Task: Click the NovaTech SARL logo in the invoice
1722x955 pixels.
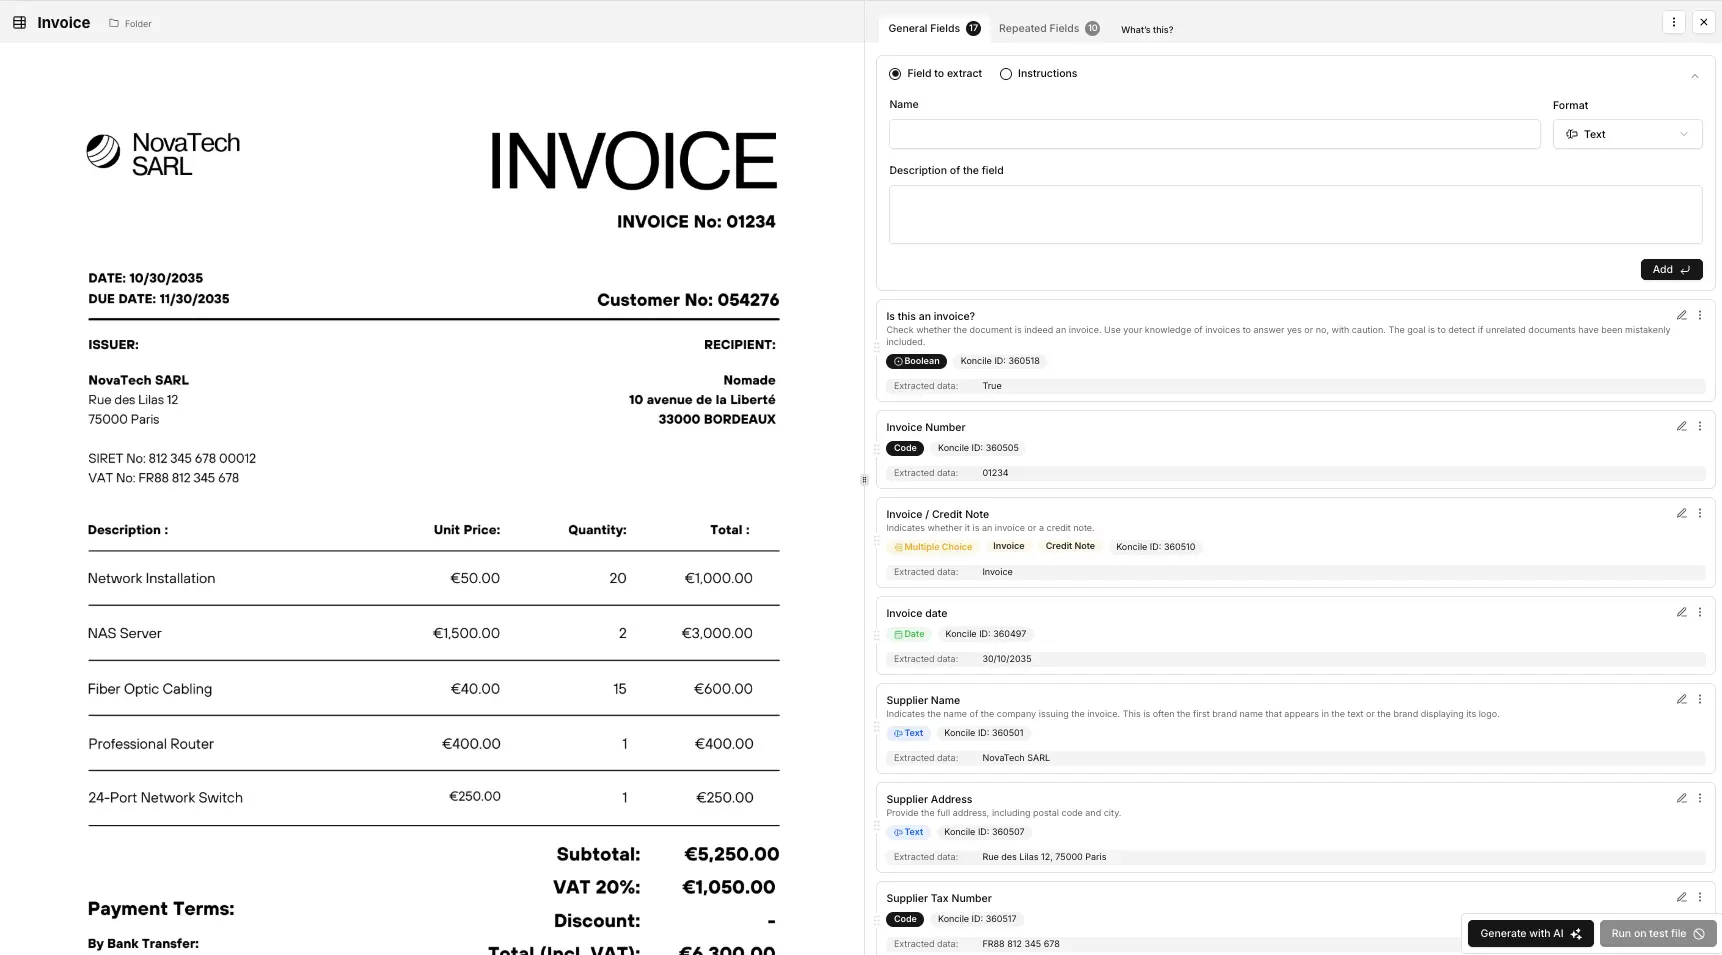Action: [163, 154]
